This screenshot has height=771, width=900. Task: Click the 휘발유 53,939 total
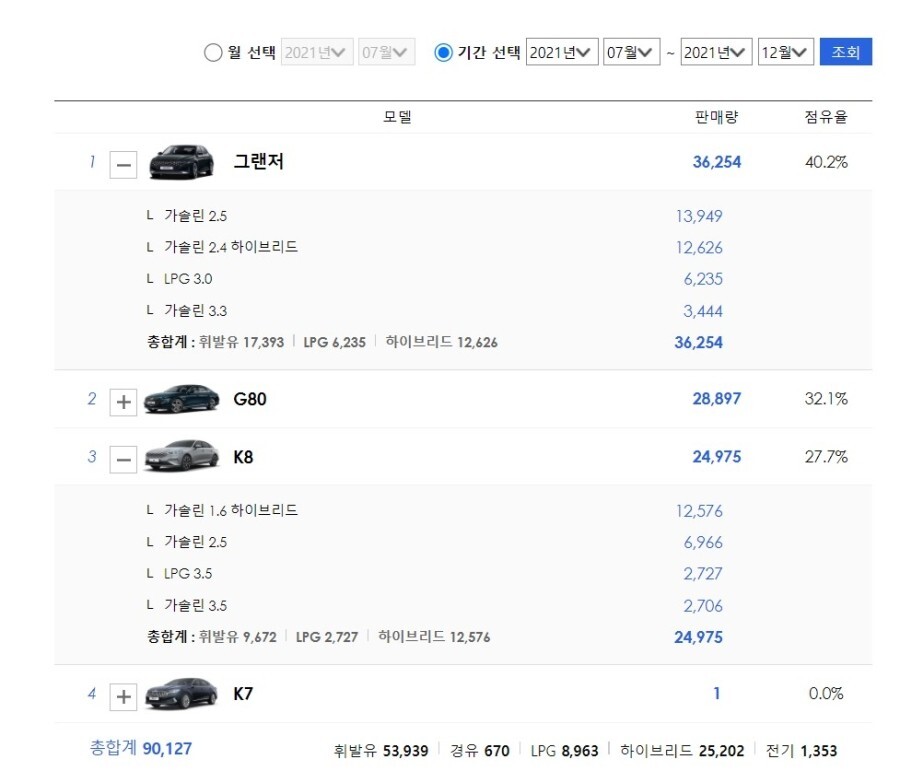click(381, 751)
